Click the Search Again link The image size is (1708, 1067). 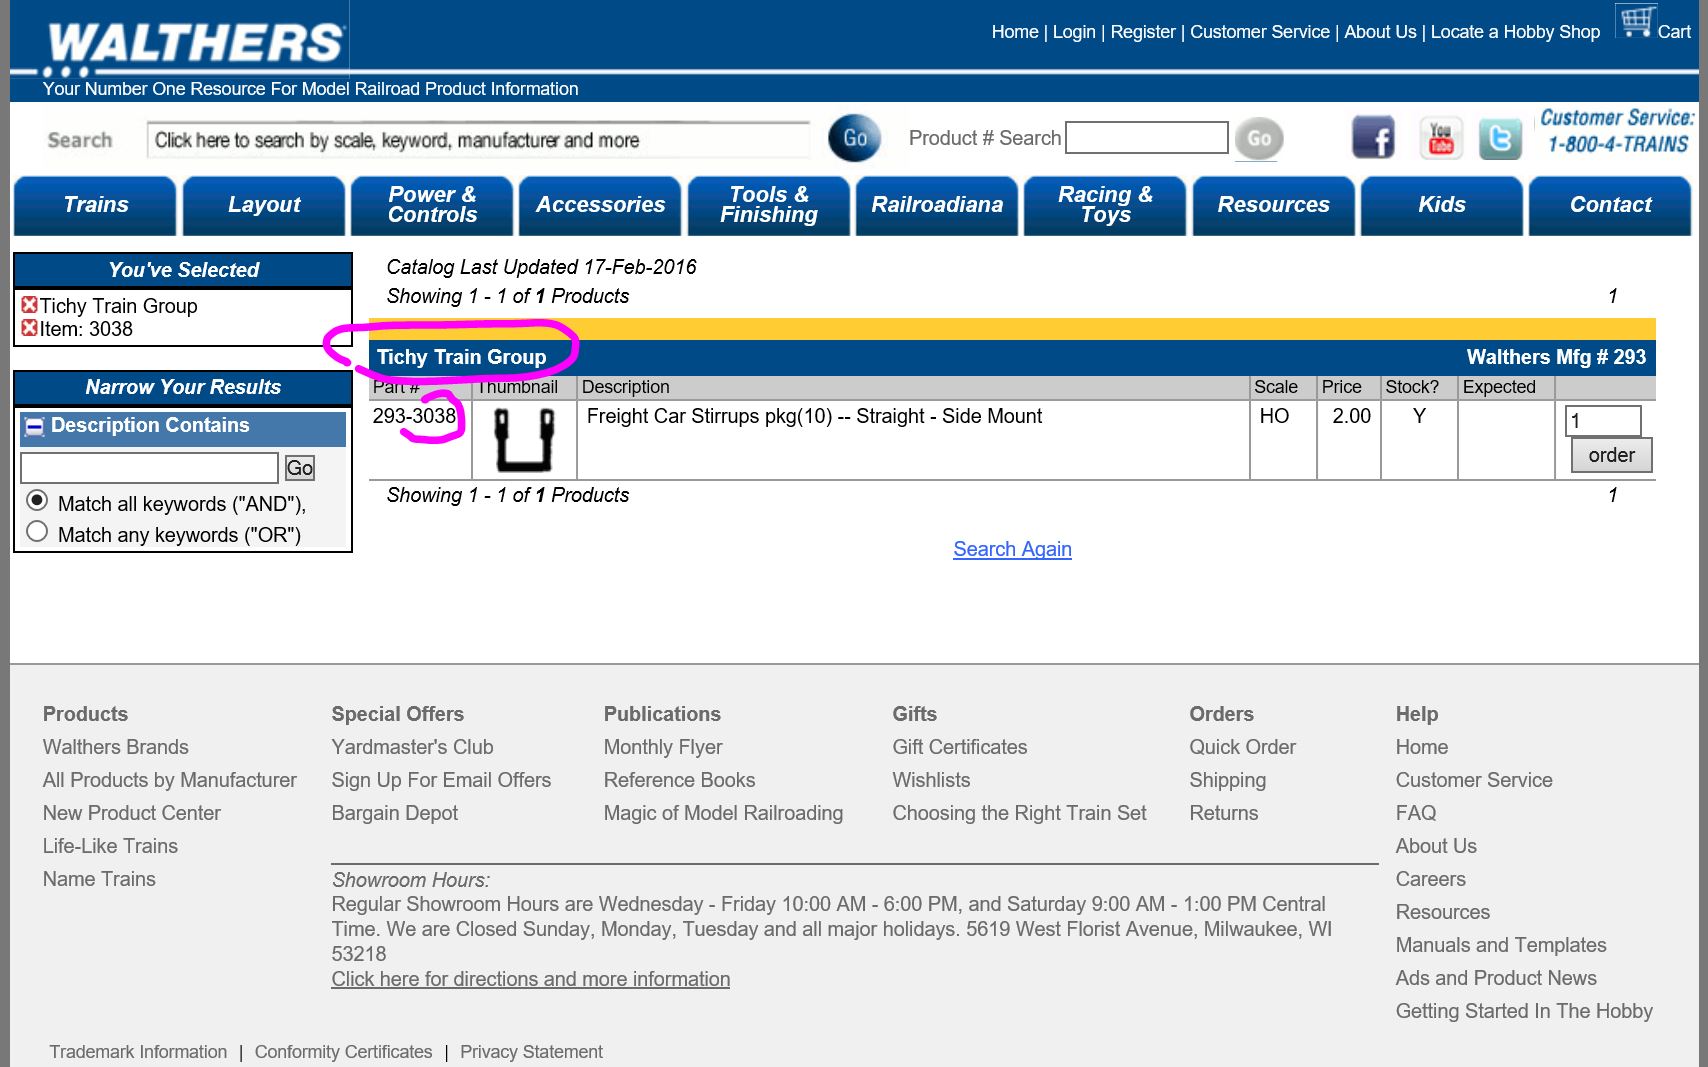tap(1012, 549)
